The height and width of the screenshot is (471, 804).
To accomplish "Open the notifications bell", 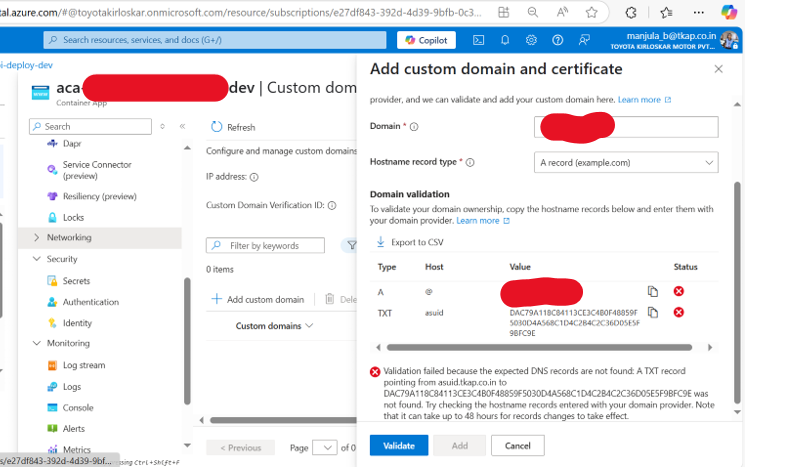I will pyautogui.click(x=505, y=40).
